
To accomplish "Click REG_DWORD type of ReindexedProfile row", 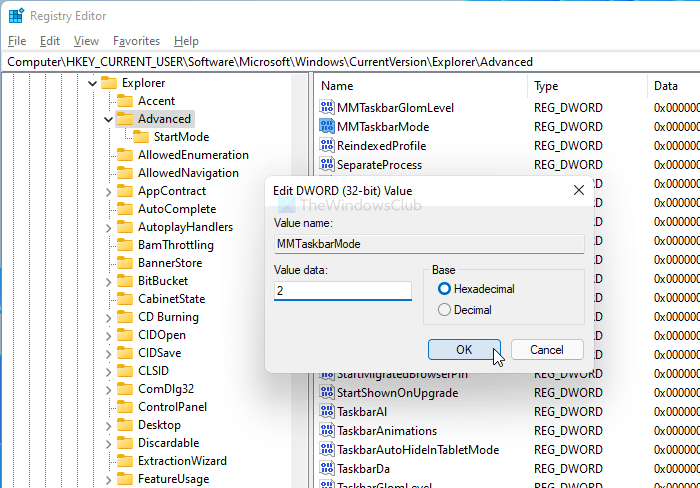I will coord(568,146).
